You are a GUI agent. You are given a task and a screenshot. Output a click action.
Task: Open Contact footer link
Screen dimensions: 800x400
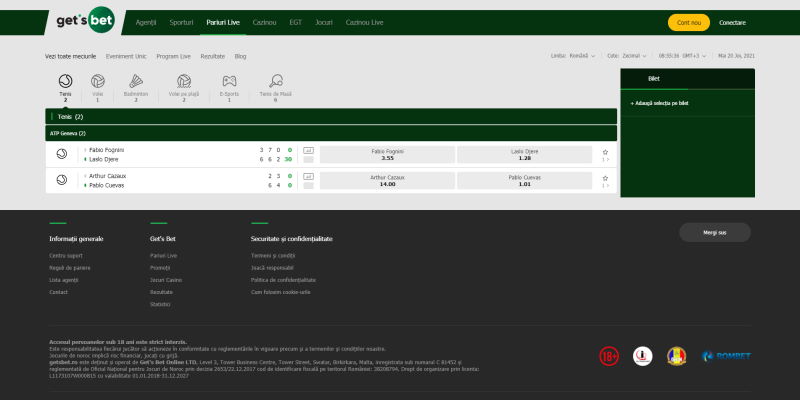(x=58, y=292)
